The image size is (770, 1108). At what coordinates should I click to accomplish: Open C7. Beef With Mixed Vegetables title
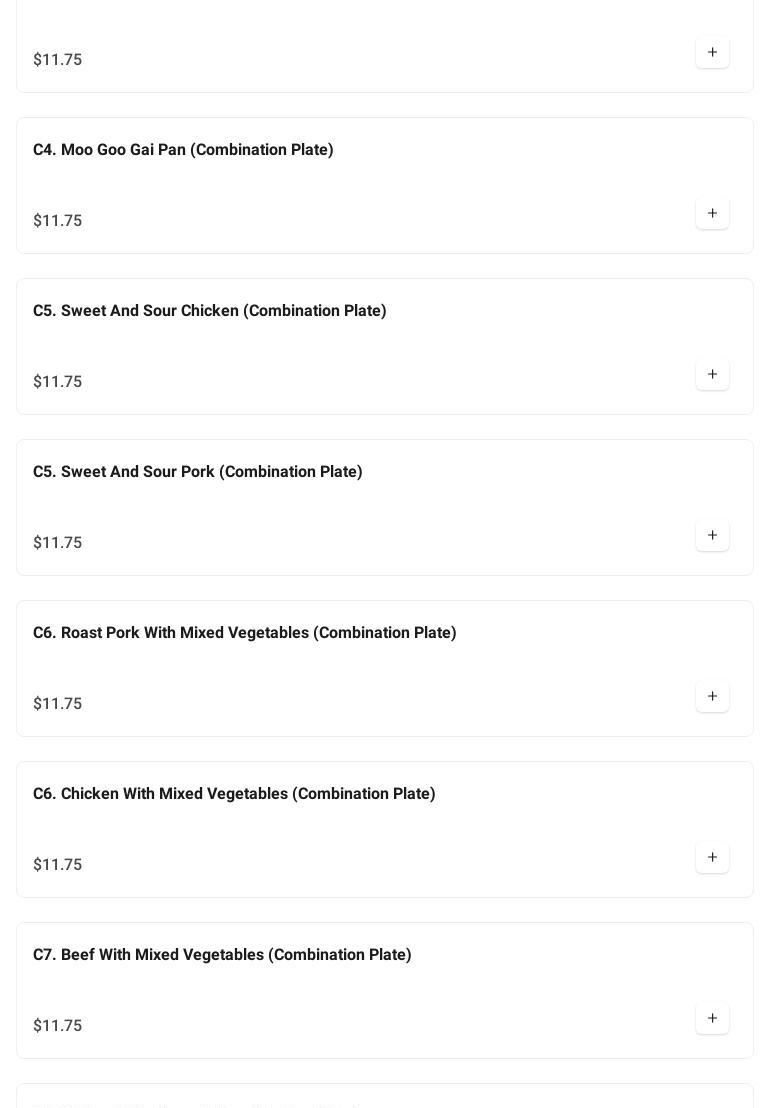tap(222, 955)
